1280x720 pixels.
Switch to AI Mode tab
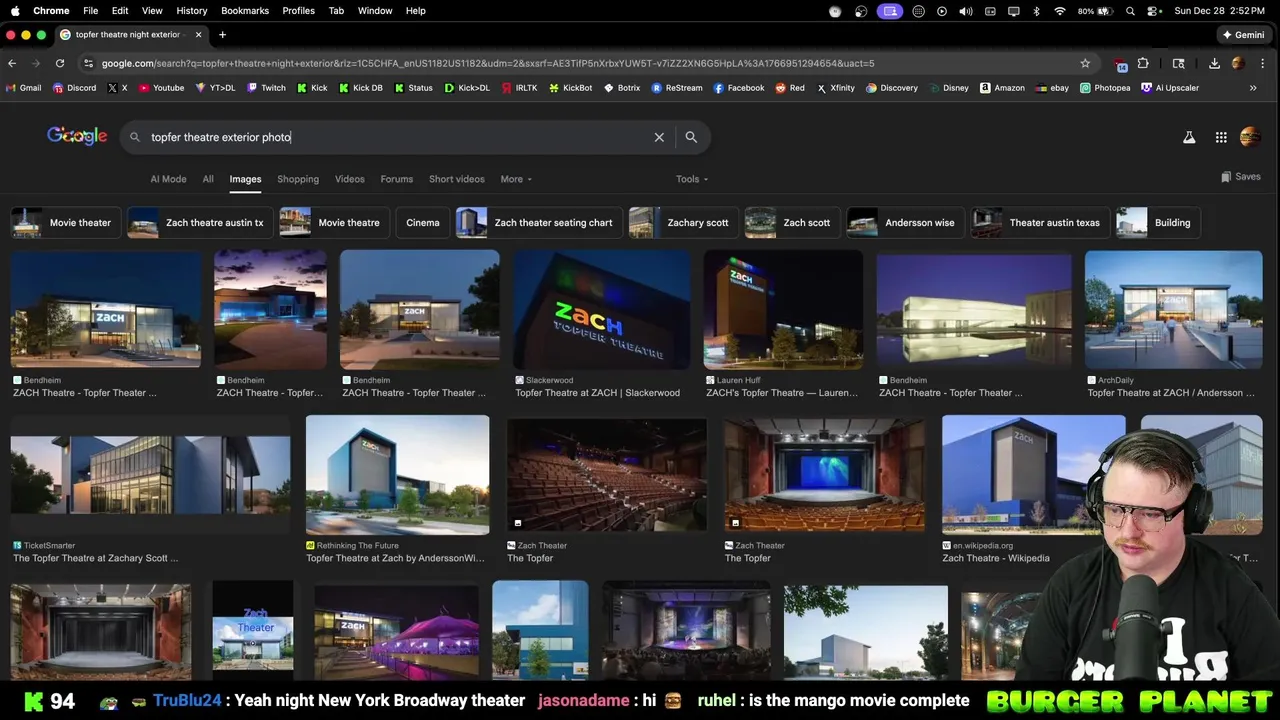tap(168, 179)
